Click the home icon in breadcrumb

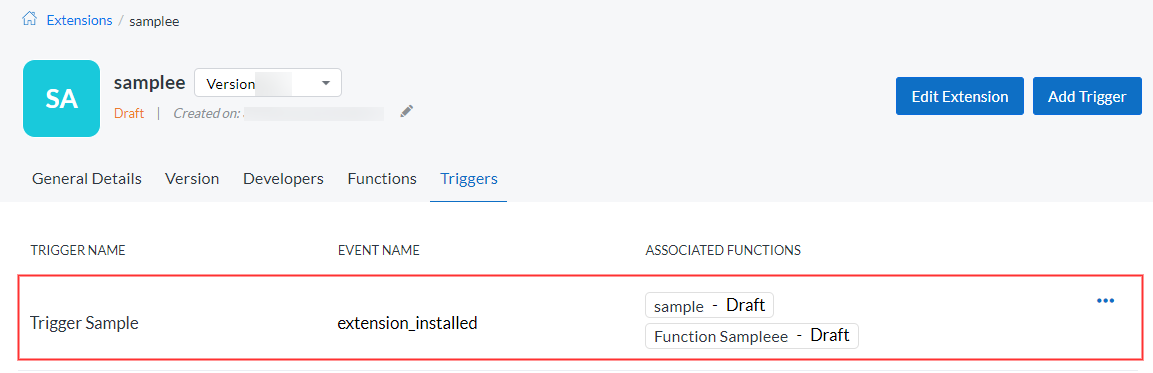(29, 19)
